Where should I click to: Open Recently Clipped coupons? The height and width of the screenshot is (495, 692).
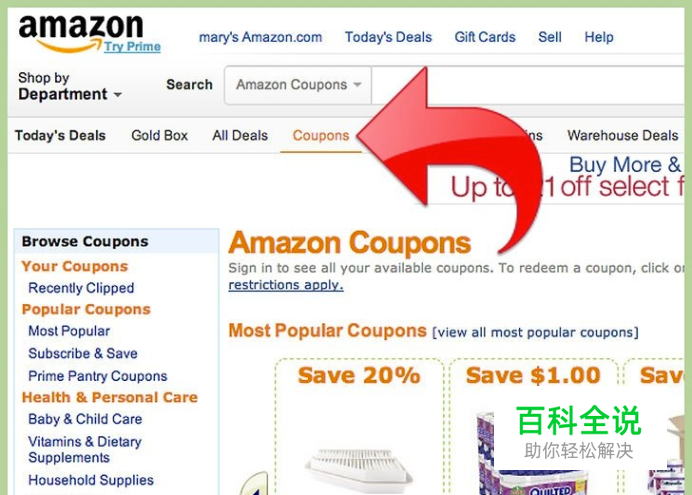(81, 288)
